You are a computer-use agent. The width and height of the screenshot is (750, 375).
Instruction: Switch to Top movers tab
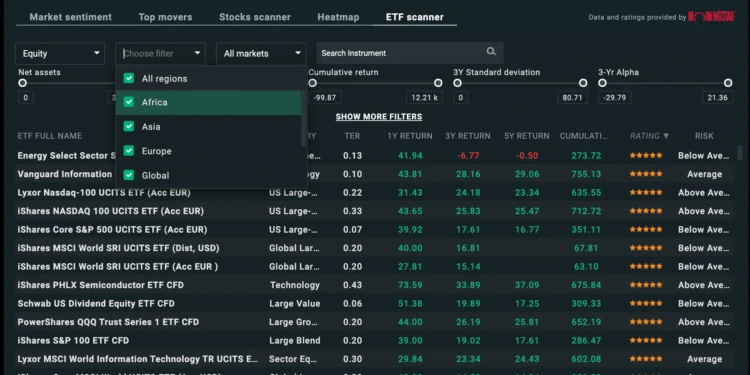pos(165,17)
